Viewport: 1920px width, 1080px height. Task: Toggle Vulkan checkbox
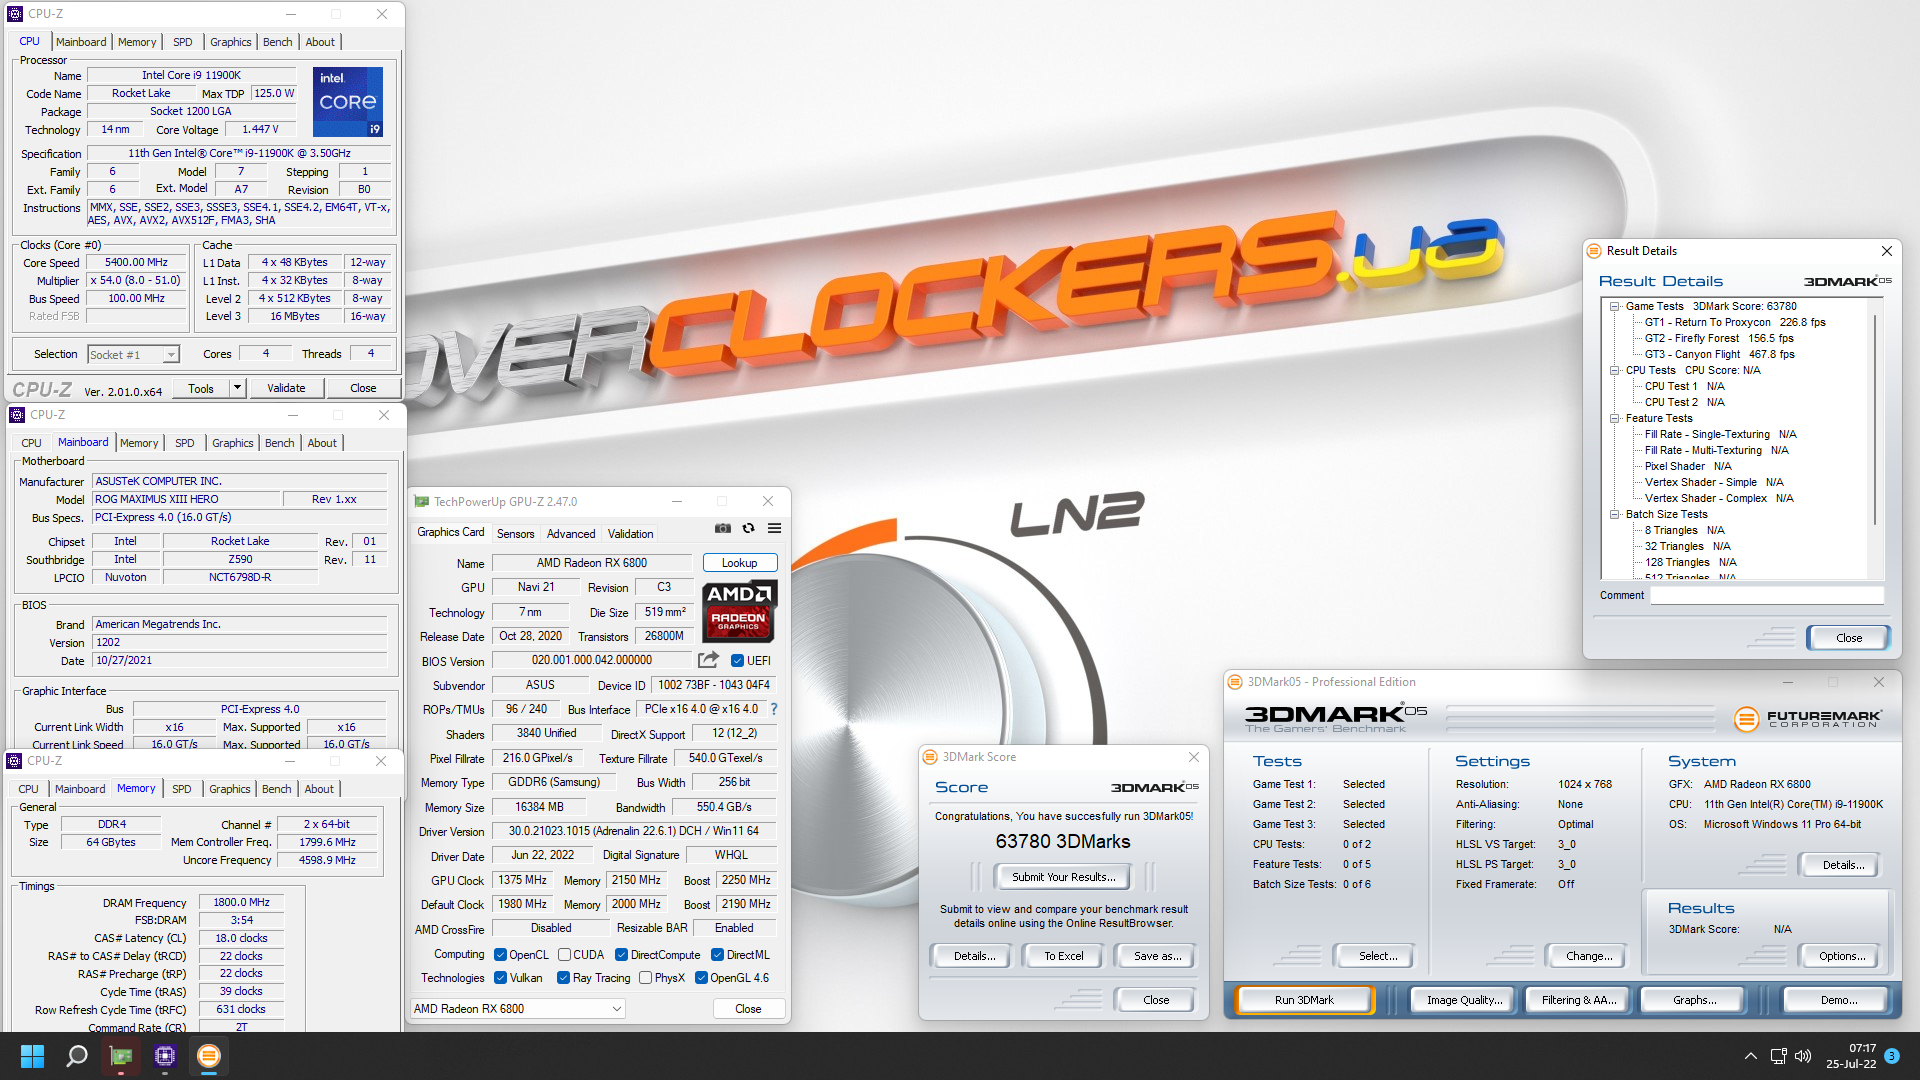click(500, 978)
